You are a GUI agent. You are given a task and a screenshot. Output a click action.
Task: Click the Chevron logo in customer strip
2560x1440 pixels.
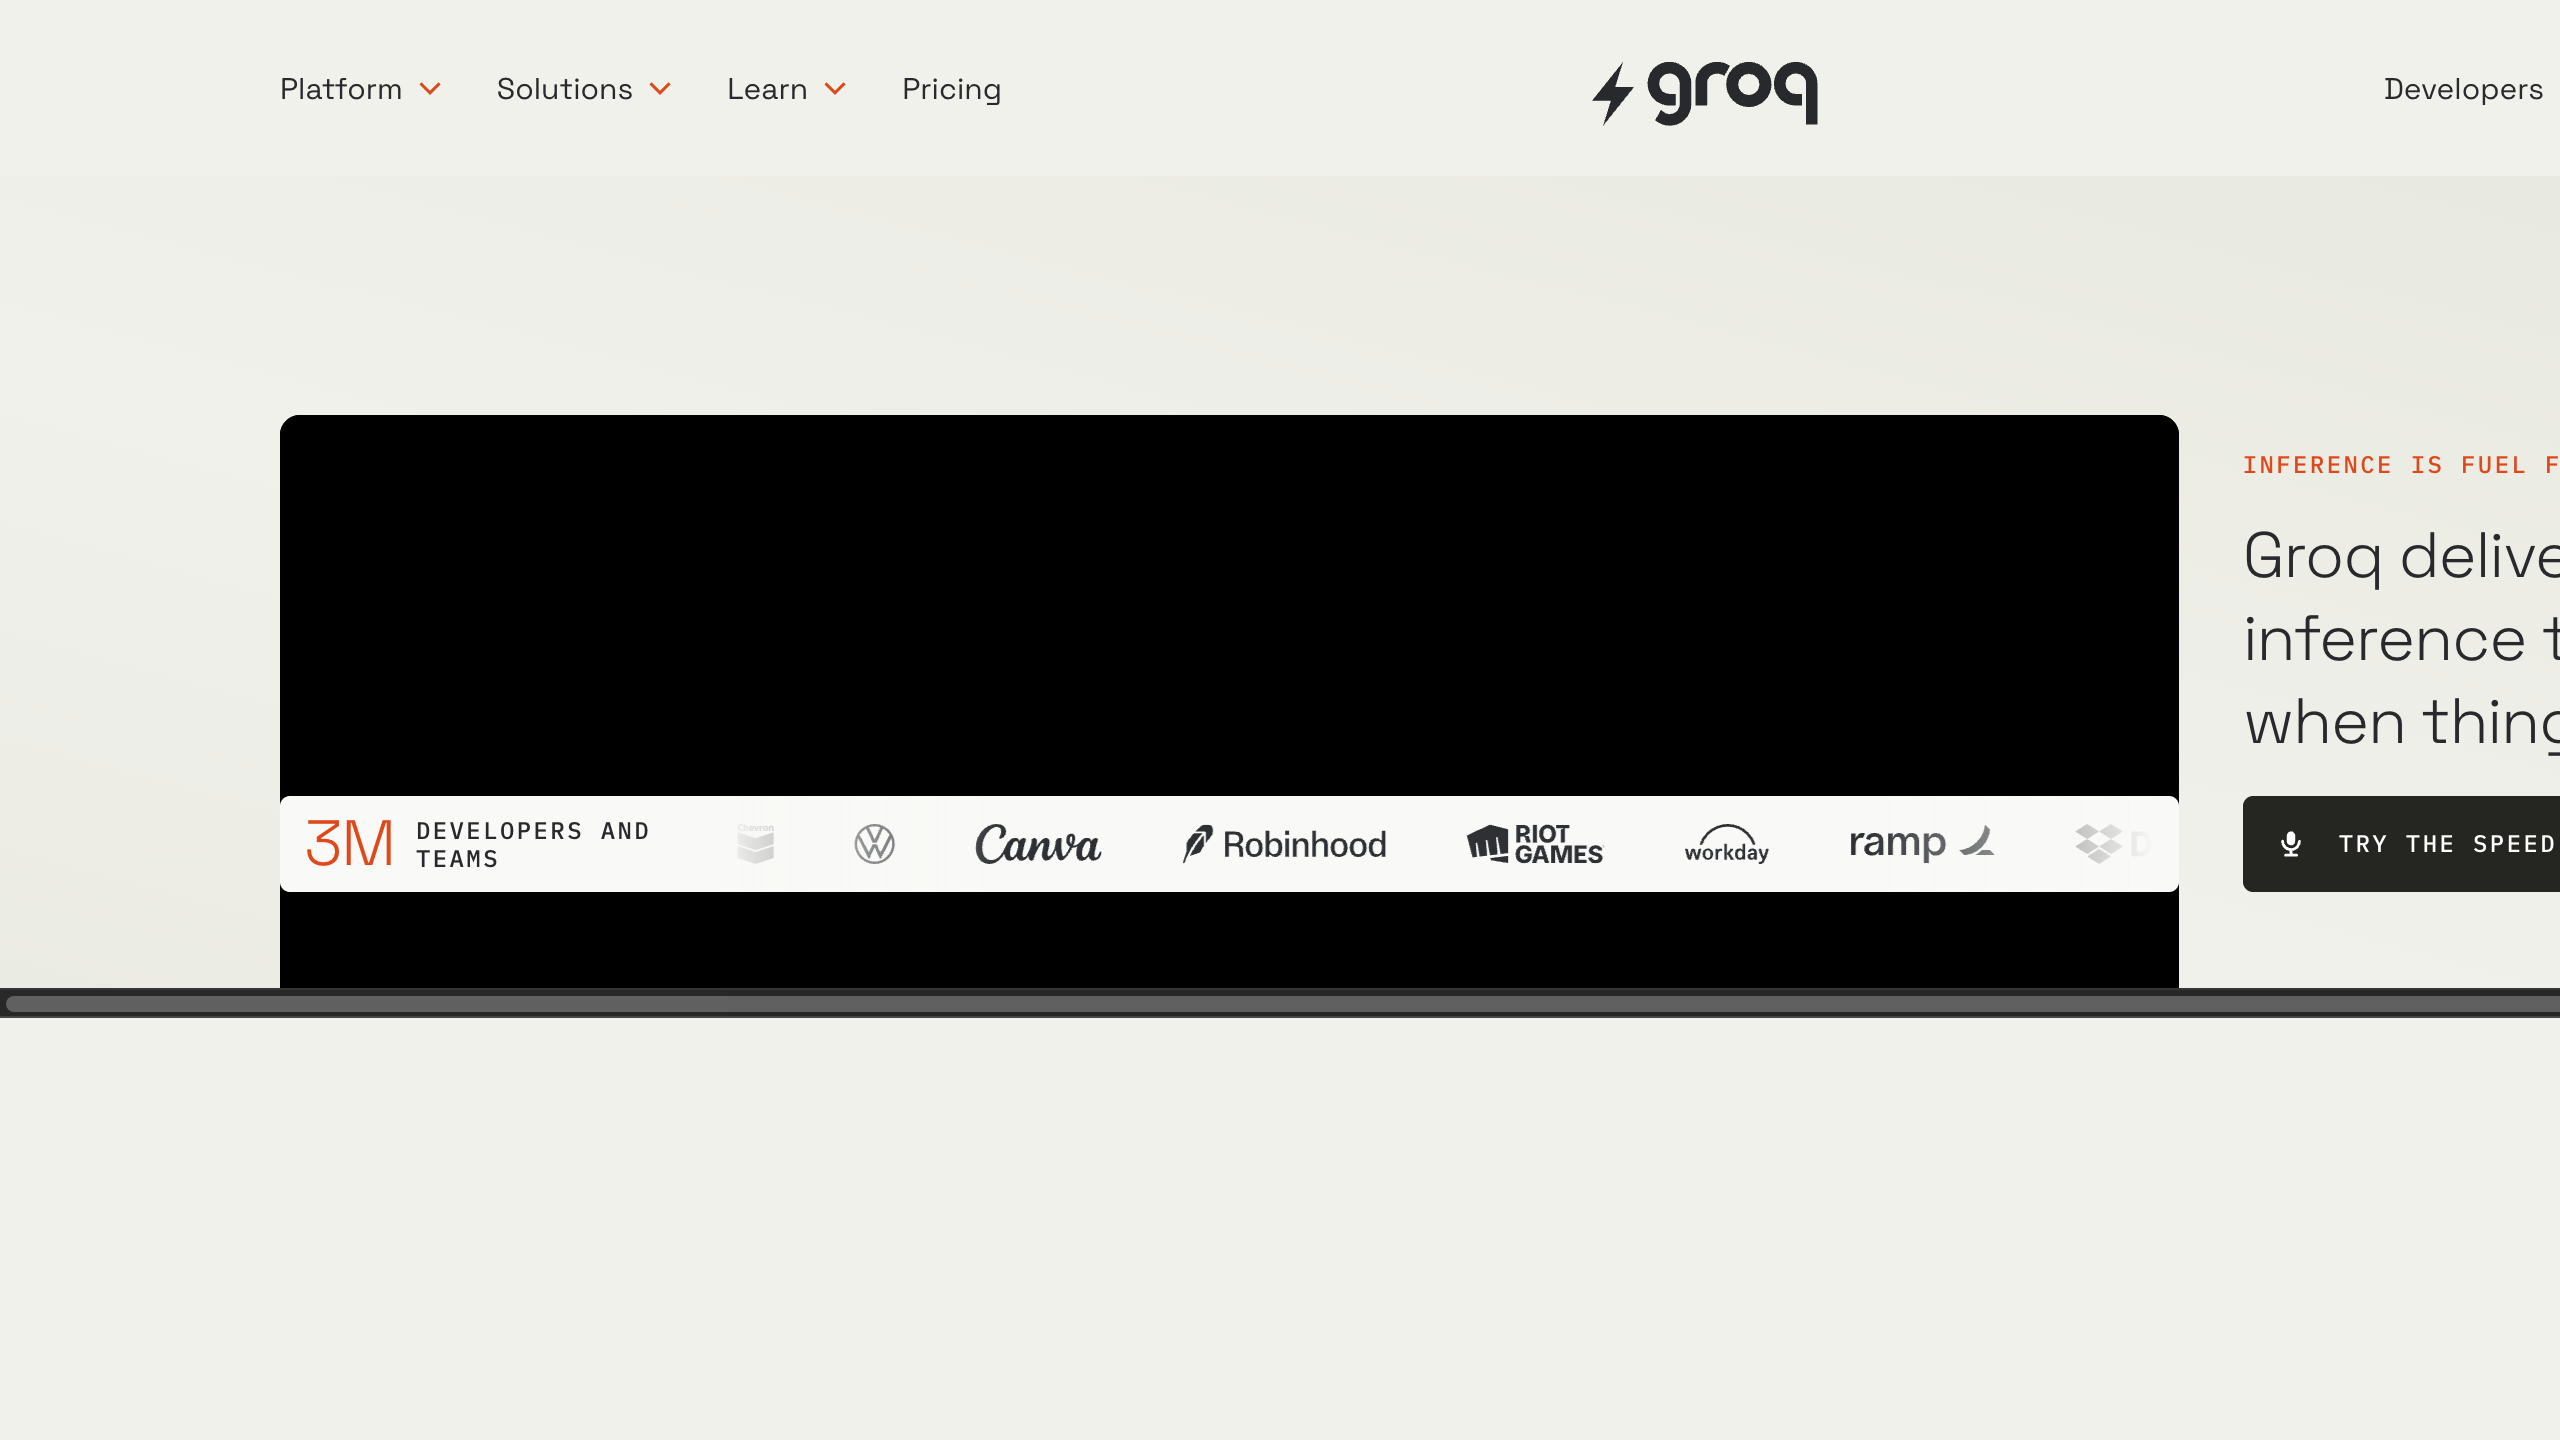(756, 844)
